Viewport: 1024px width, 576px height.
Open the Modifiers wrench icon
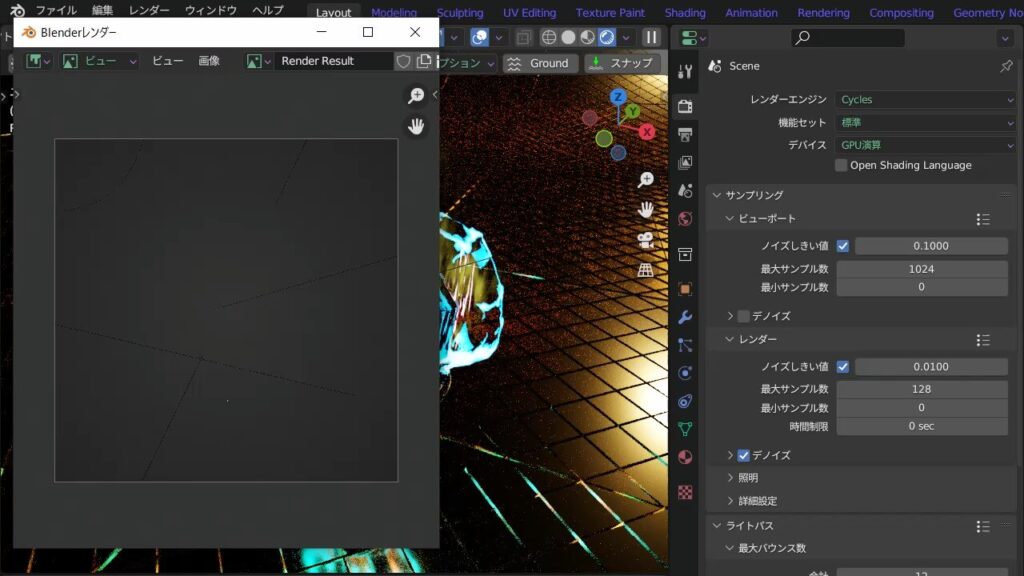[x=685, y=317]
